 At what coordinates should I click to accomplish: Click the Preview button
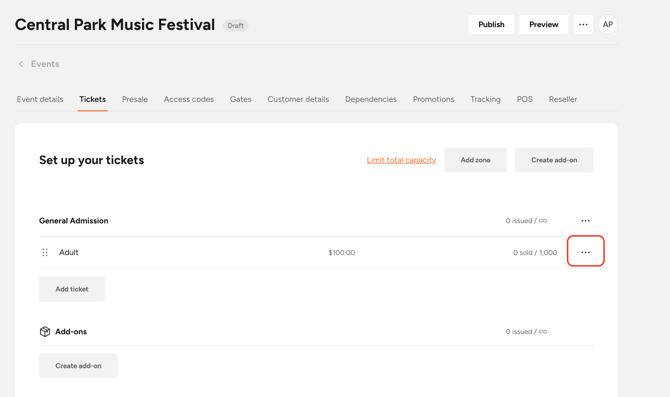pyautogui.click(x=544, y=24)
